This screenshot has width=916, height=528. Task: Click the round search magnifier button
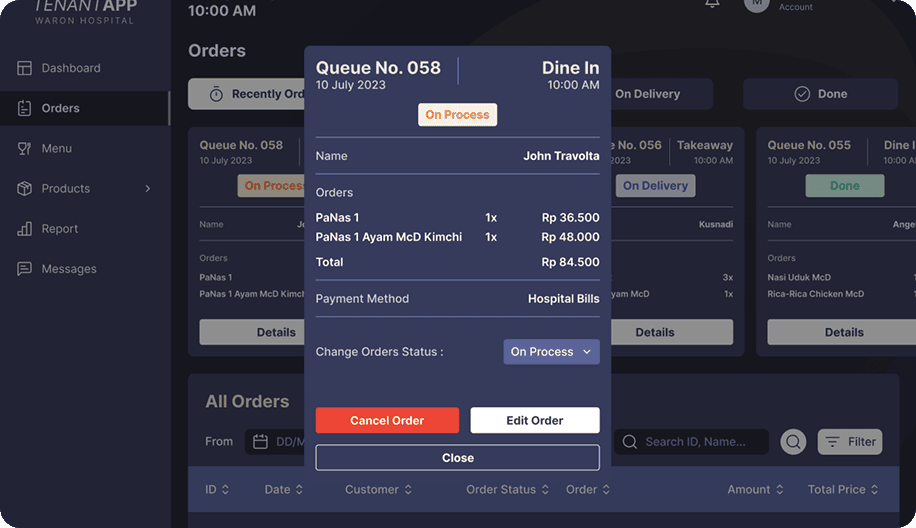click(x=793, y=441)
